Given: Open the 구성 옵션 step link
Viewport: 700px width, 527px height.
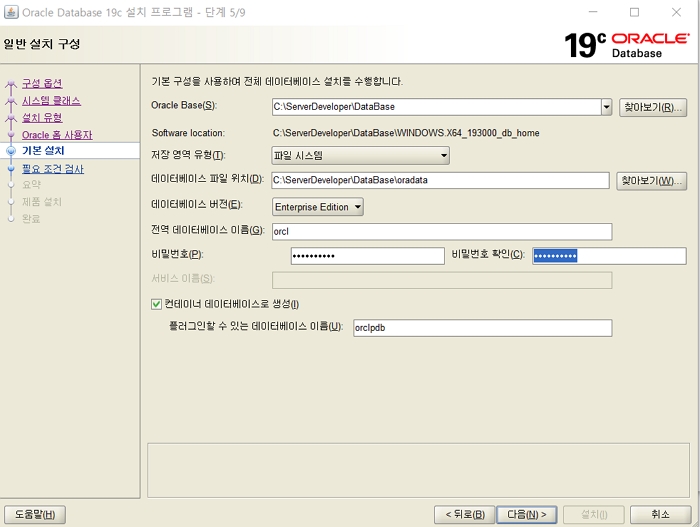Looking at the screenshot, I should pos(42,83).
